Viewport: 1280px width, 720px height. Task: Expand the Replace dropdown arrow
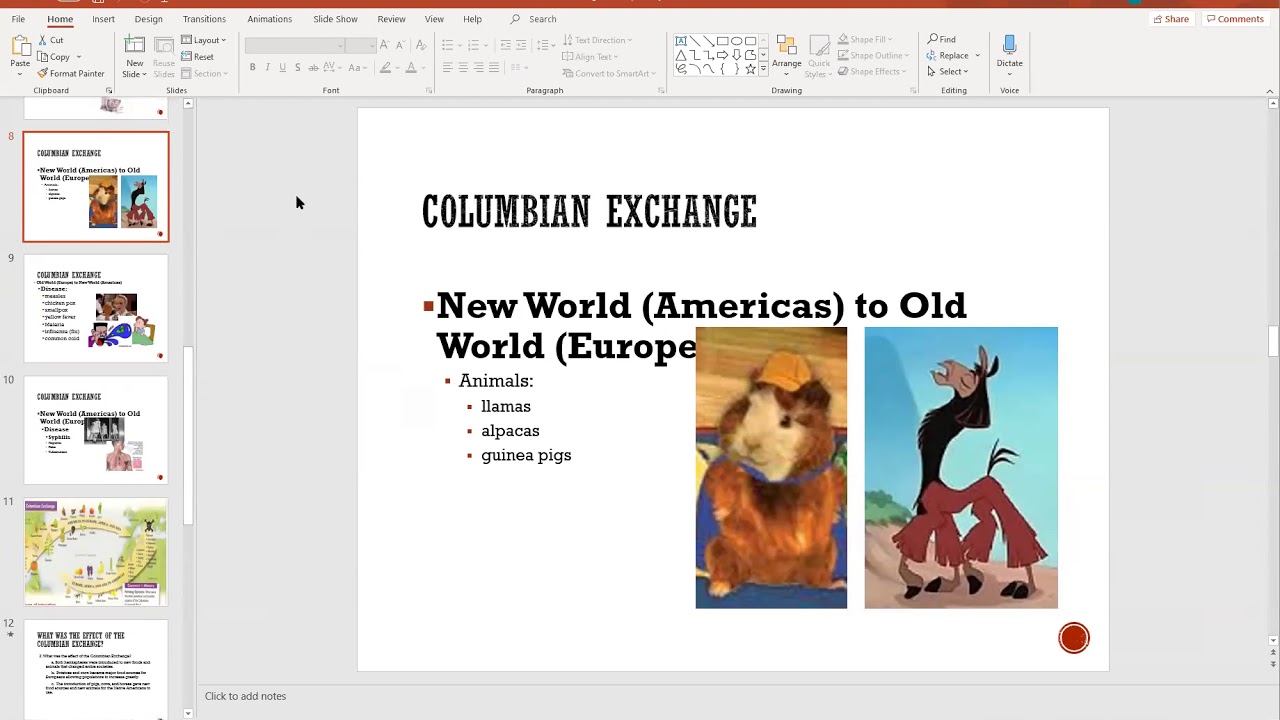(x=977, y=56)
